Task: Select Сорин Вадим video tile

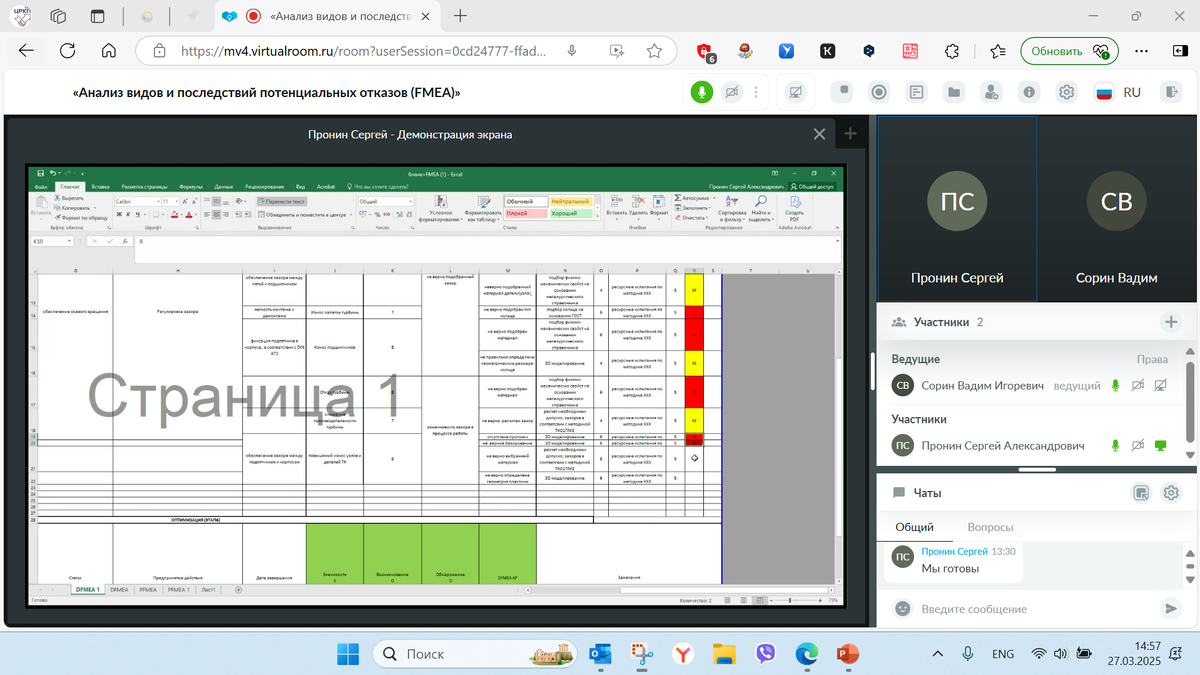Action: [x=1116, y=209]
